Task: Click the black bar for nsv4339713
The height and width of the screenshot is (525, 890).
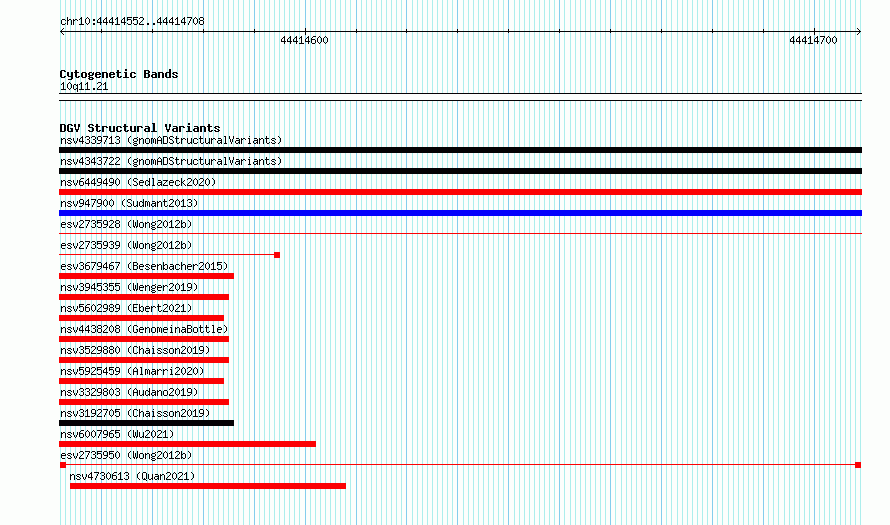Action: click(x=460, y=150)
